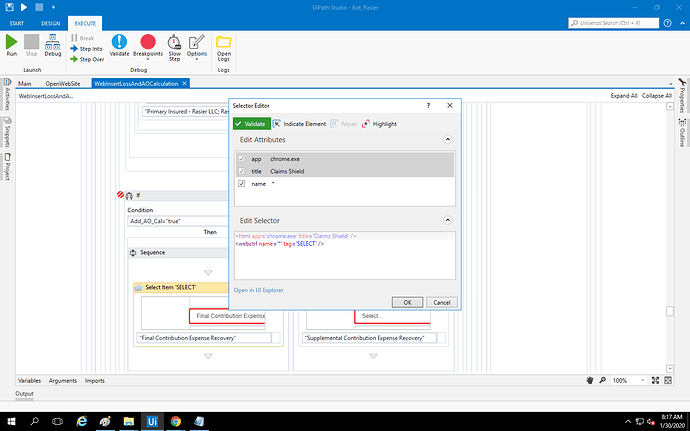Click Collapse All in designer
The height and width of the screenshot is (431, 690).
pyautogui.click(x=657, y=96)
